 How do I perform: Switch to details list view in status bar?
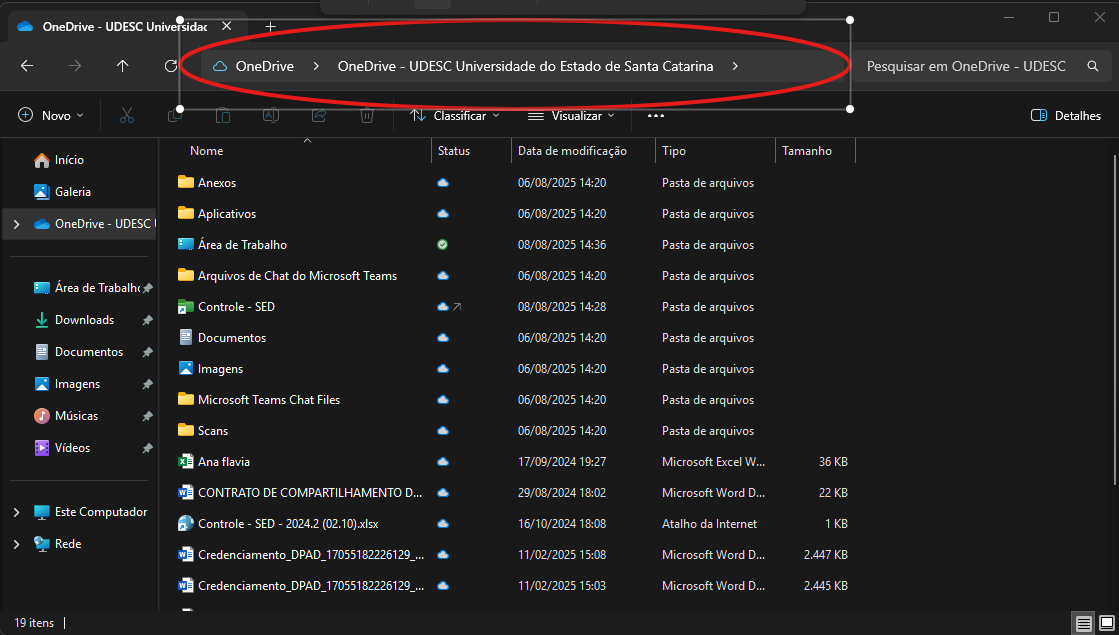coord(1083,623)
